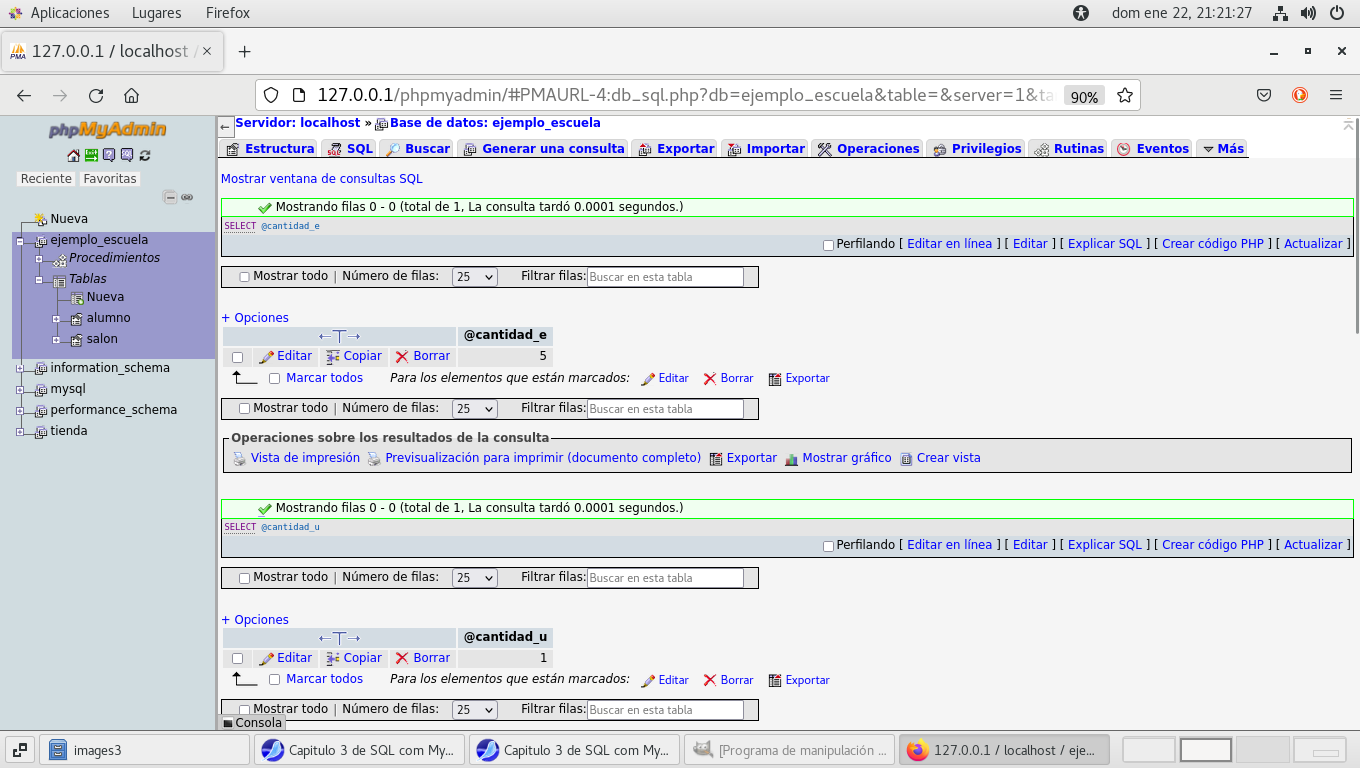Open the Exportar tab
Image resolution: width=1360 pixels, height=768 pixels.
pos(676,149)
